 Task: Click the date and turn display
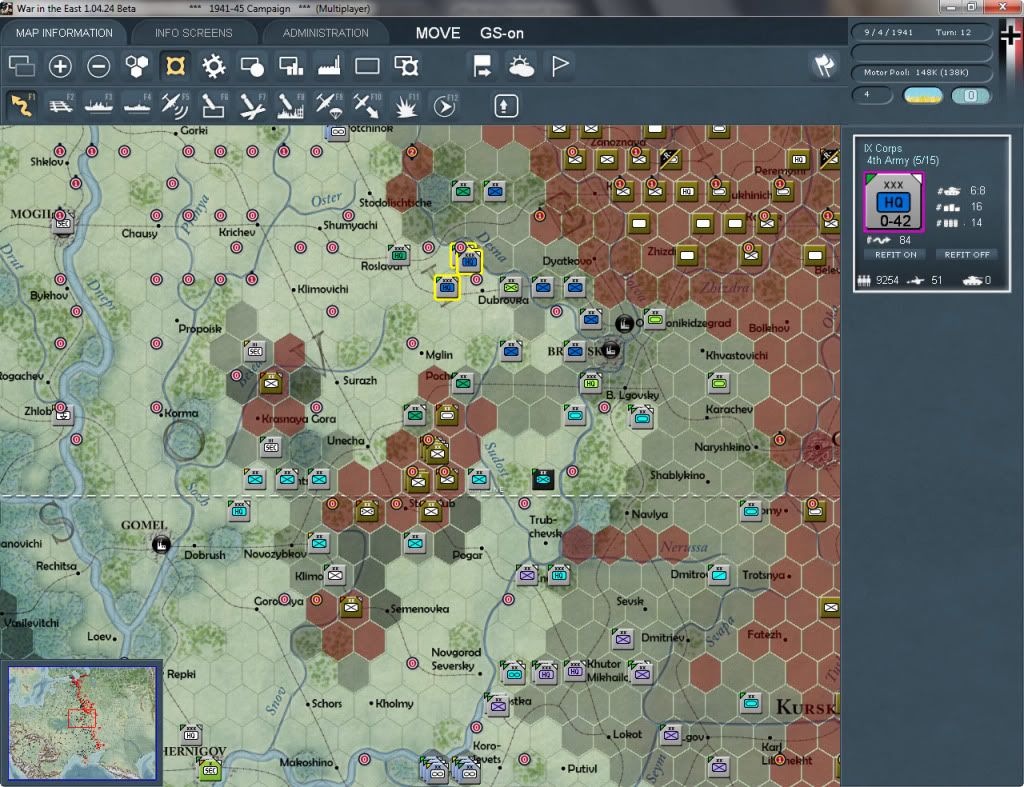click(921, 32)
